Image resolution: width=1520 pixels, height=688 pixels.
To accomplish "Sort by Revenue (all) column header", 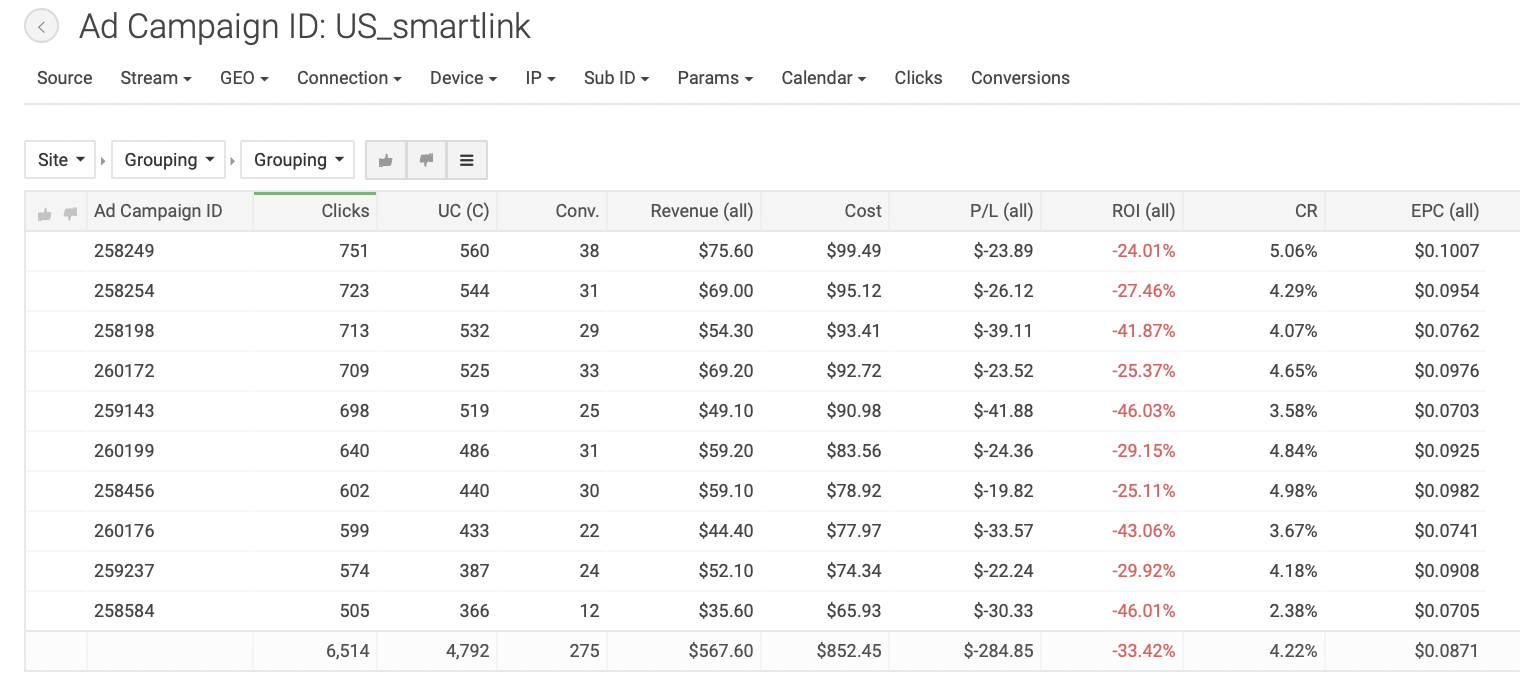I will [701, 211].
